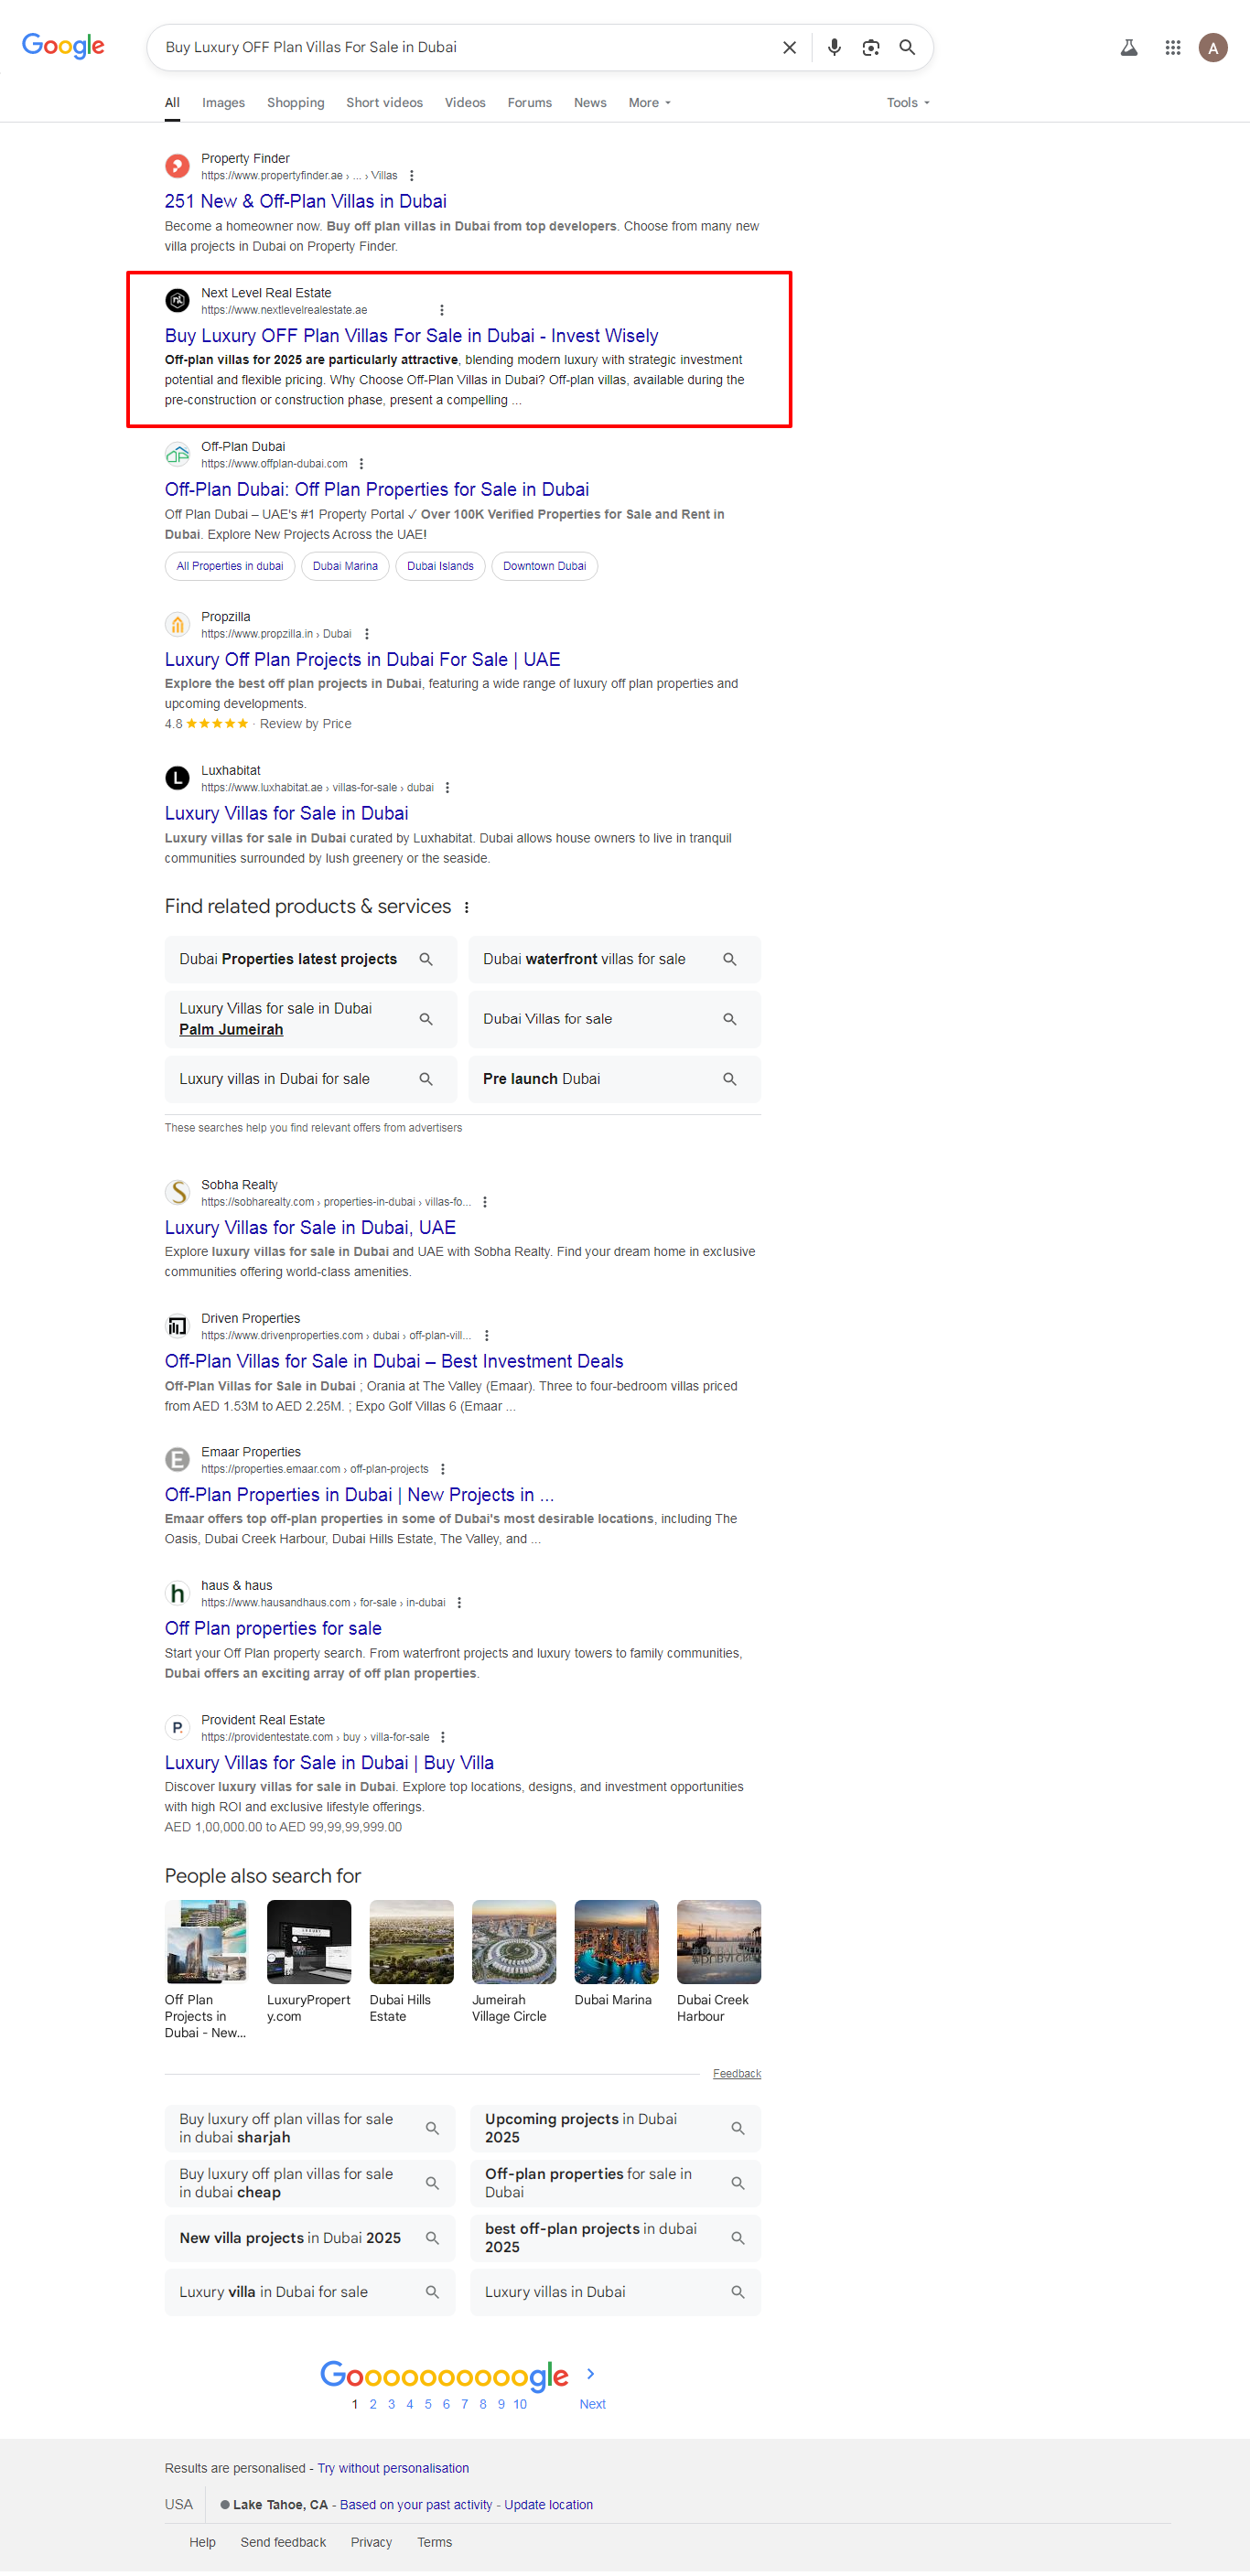Image resolution: width=1250 pixels, height=2576 pixels.
Task: Click the 'Update location' link
Action: 548,2505
